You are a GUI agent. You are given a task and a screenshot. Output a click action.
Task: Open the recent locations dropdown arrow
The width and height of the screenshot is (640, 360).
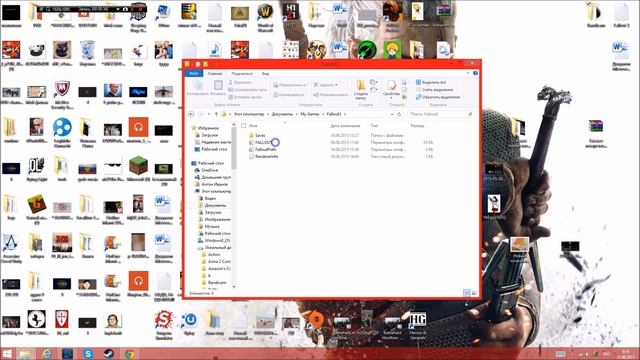click(x=209, y=114)
